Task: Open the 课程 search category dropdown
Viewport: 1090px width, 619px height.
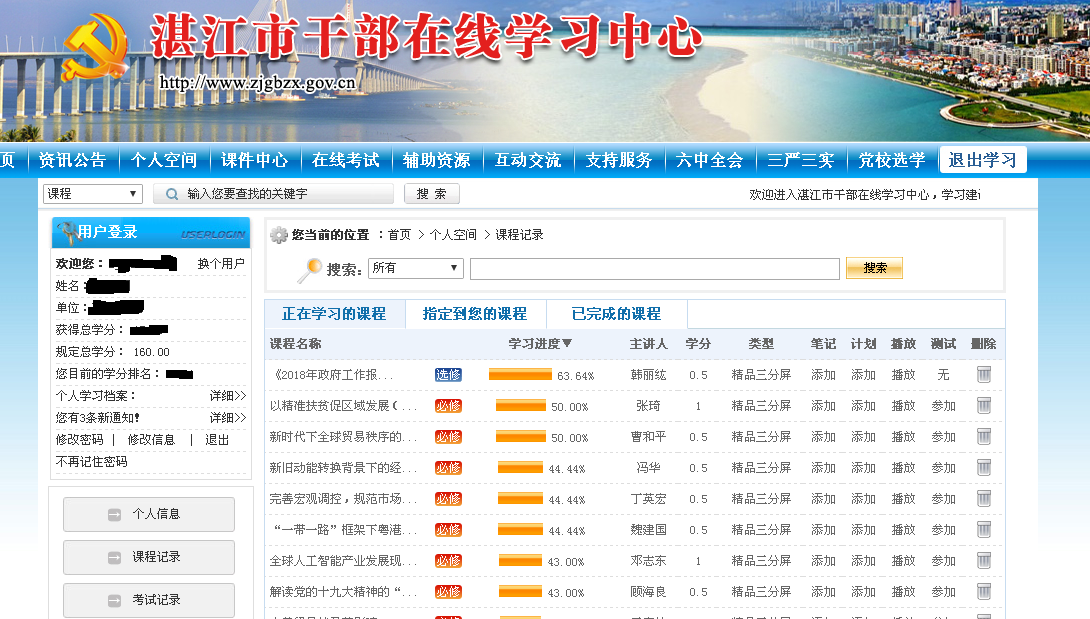Action: click(x=93, y=194)
